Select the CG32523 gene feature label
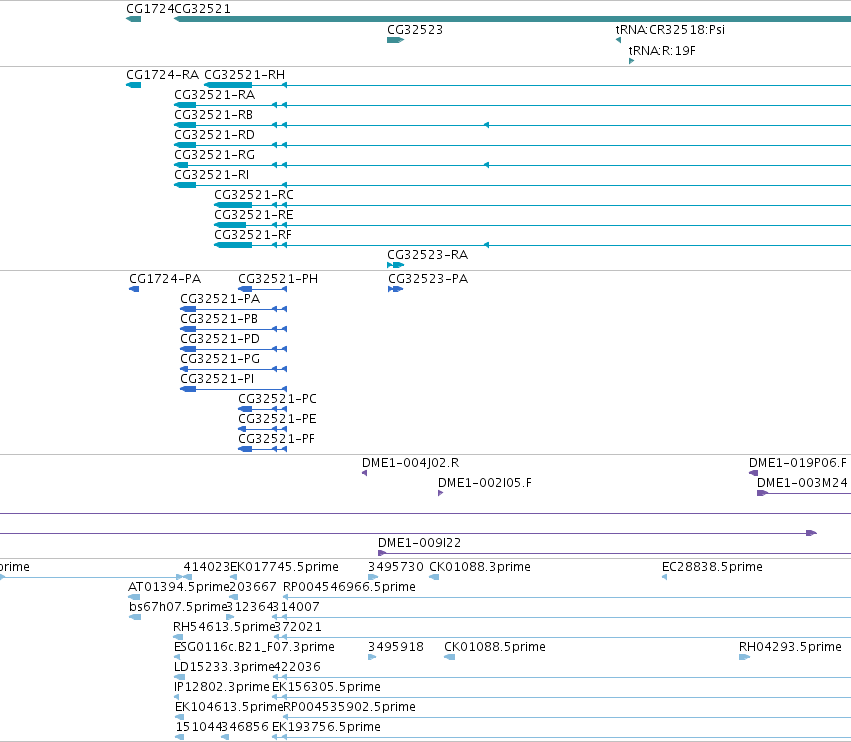This screenshot has width=851, height=742. [415, 30]
